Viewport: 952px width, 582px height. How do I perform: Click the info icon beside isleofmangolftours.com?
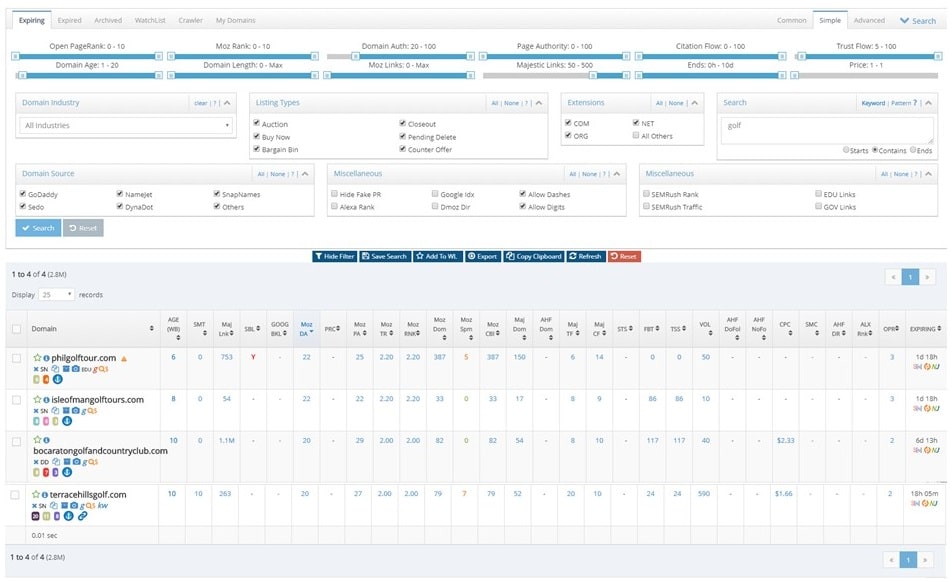pos(46,400)
